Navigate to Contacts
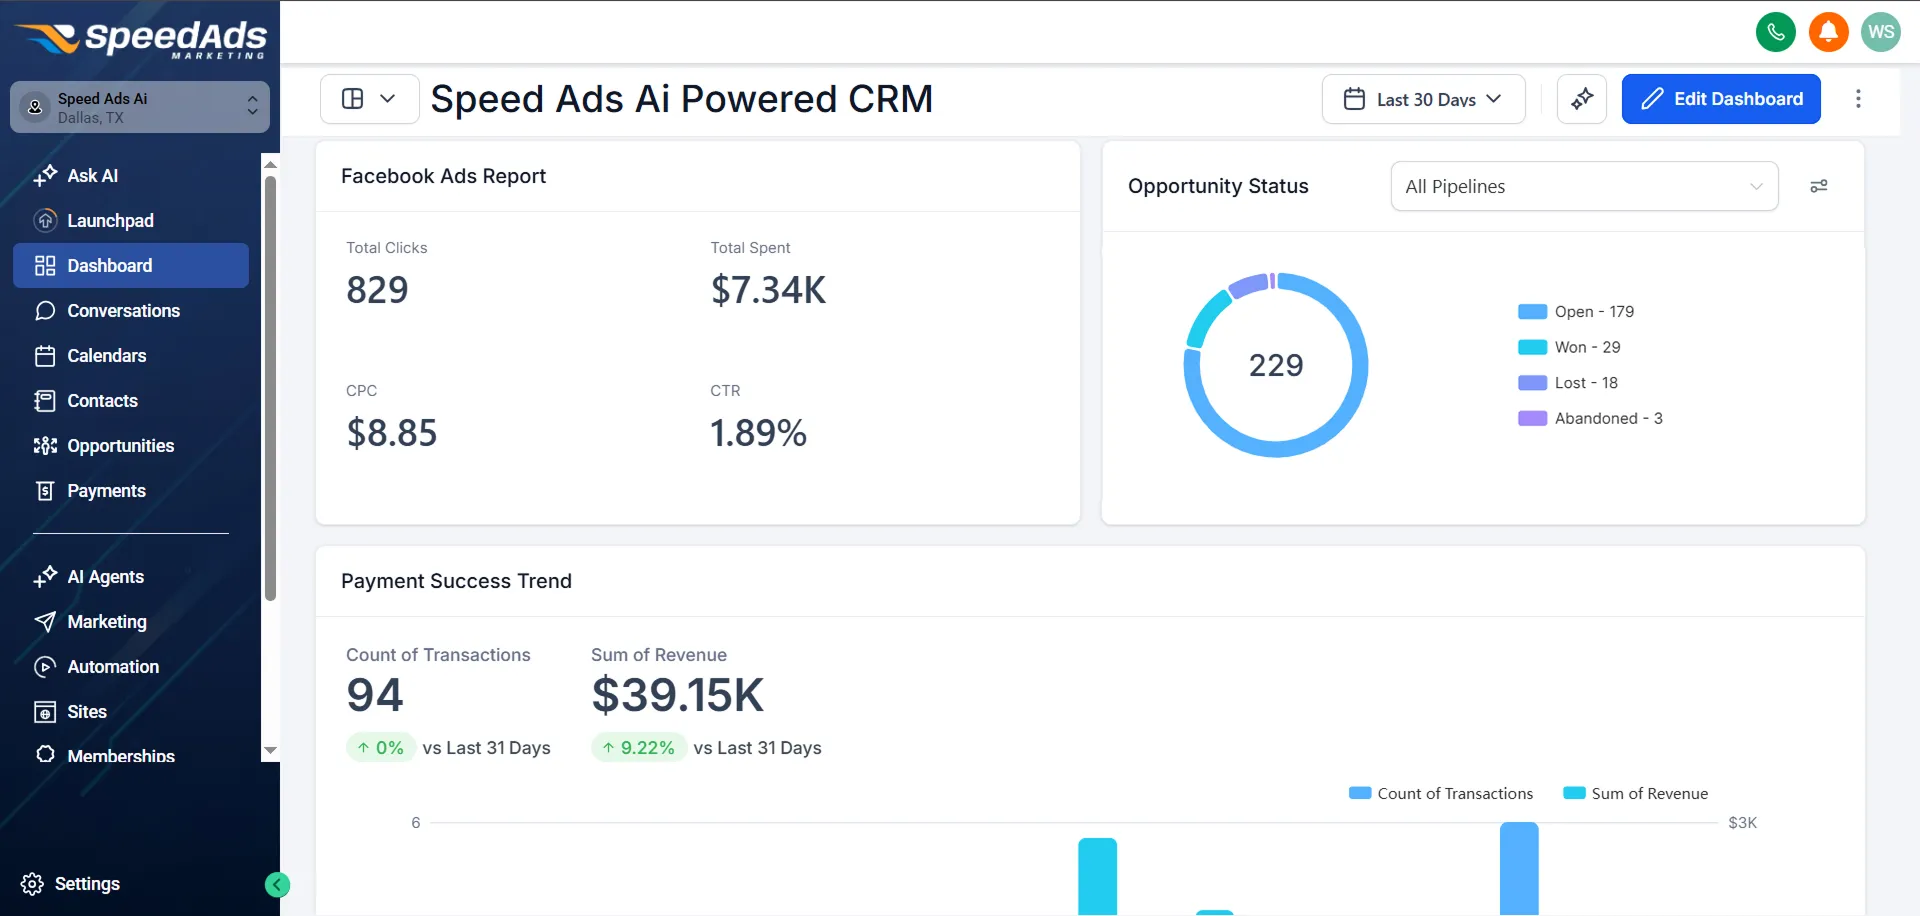 point(131,401)
